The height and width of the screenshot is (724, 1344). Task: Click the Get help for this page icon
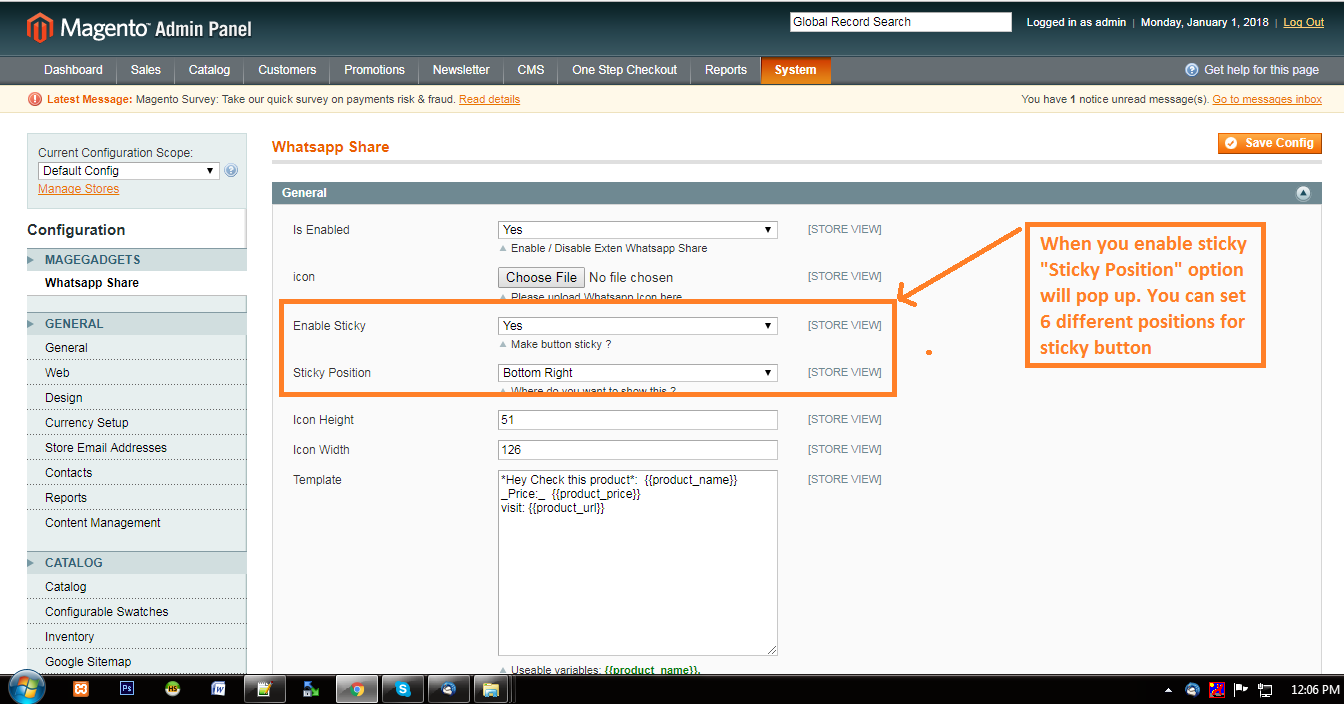[x=1191, y=70]
